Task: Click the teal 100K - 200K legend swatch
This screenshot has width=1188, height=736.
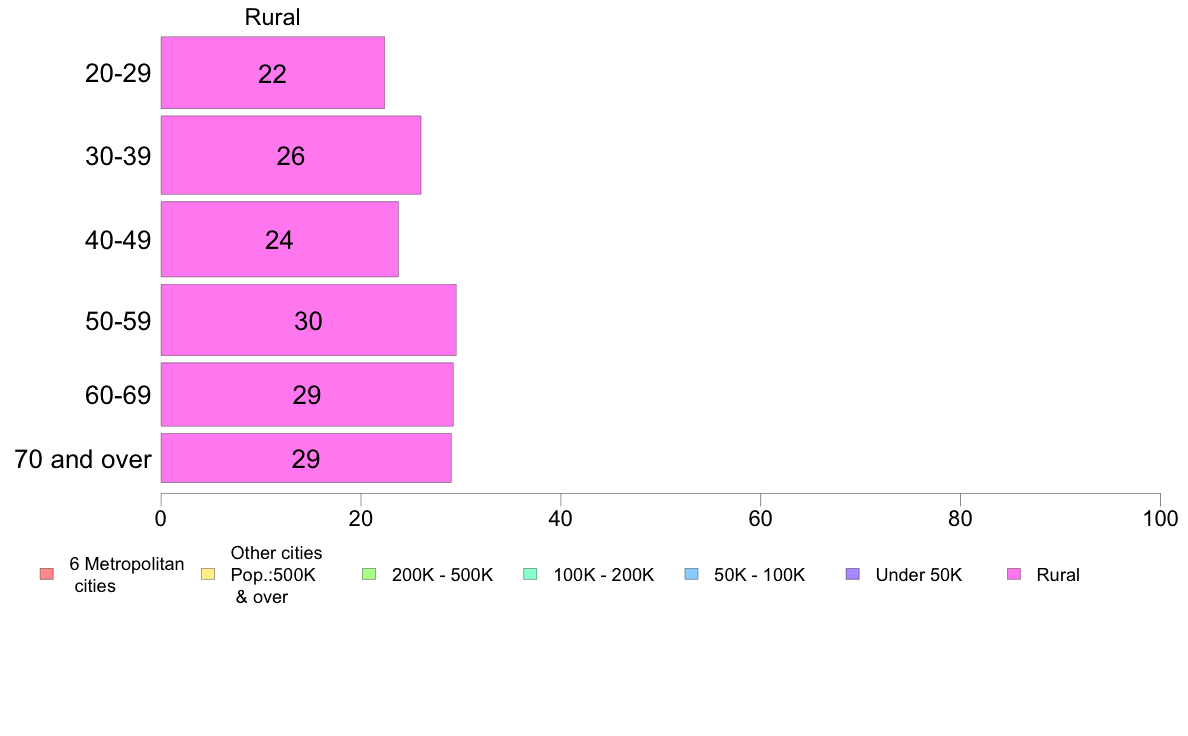Action: 530,575
